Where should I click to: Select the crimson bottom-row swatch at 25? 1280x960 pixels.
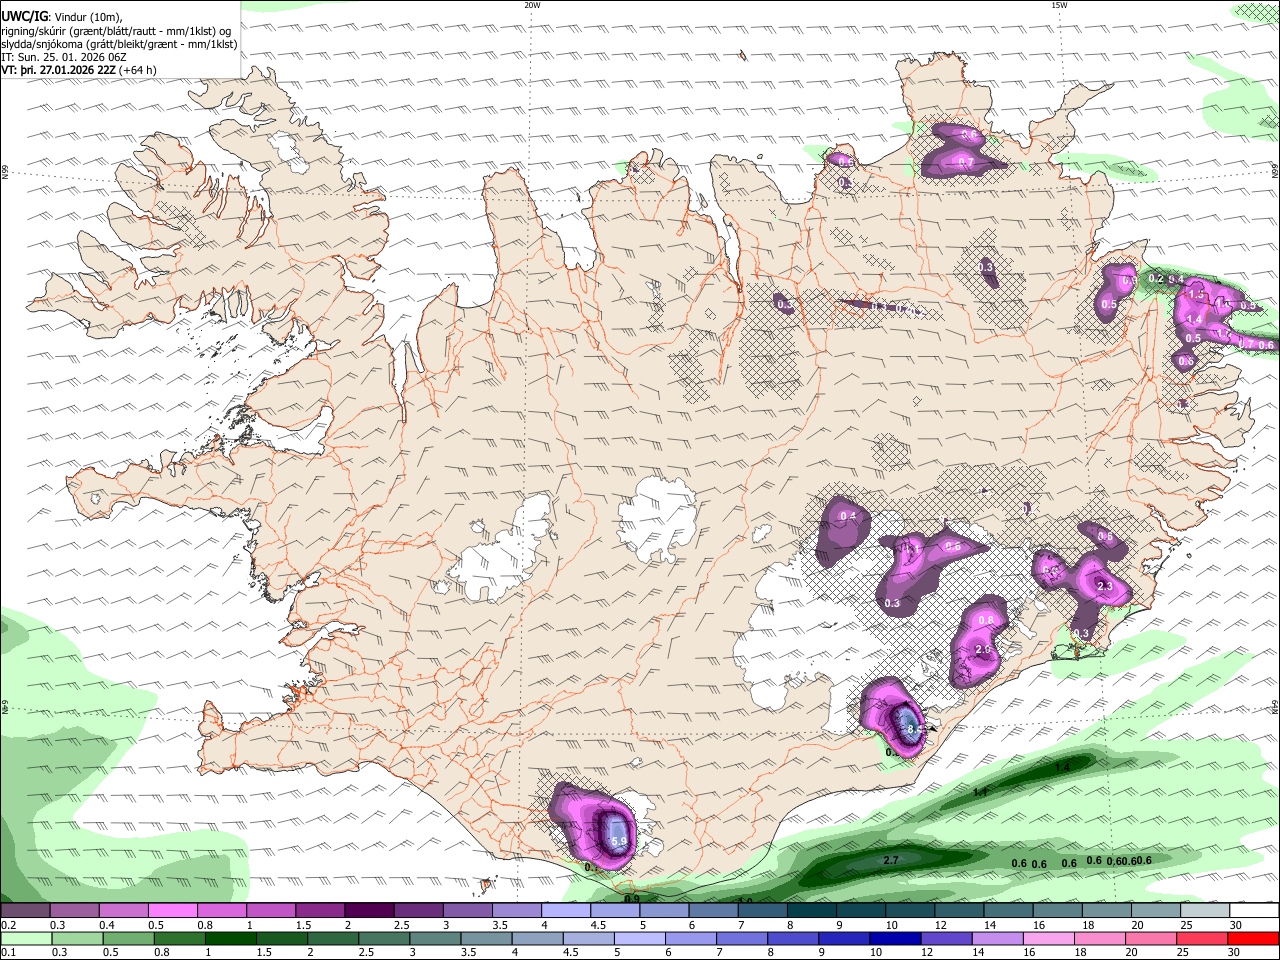[1202, 939]
